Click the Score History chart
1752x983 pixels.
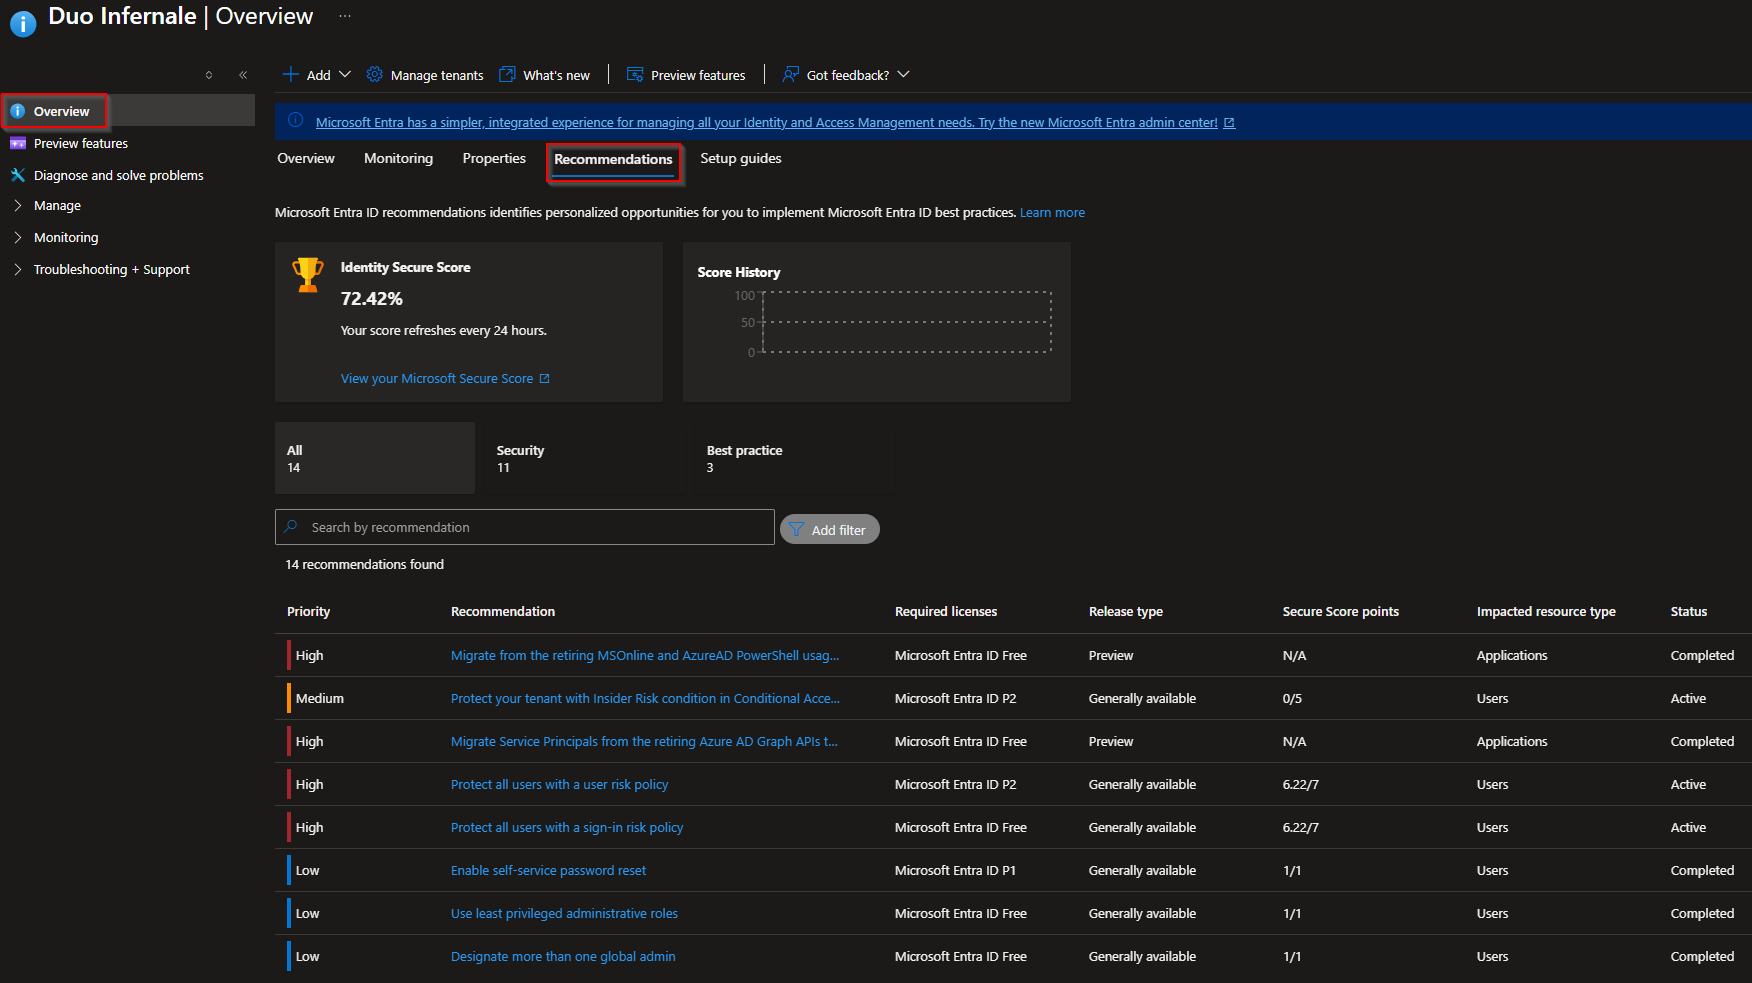point(906,322)
